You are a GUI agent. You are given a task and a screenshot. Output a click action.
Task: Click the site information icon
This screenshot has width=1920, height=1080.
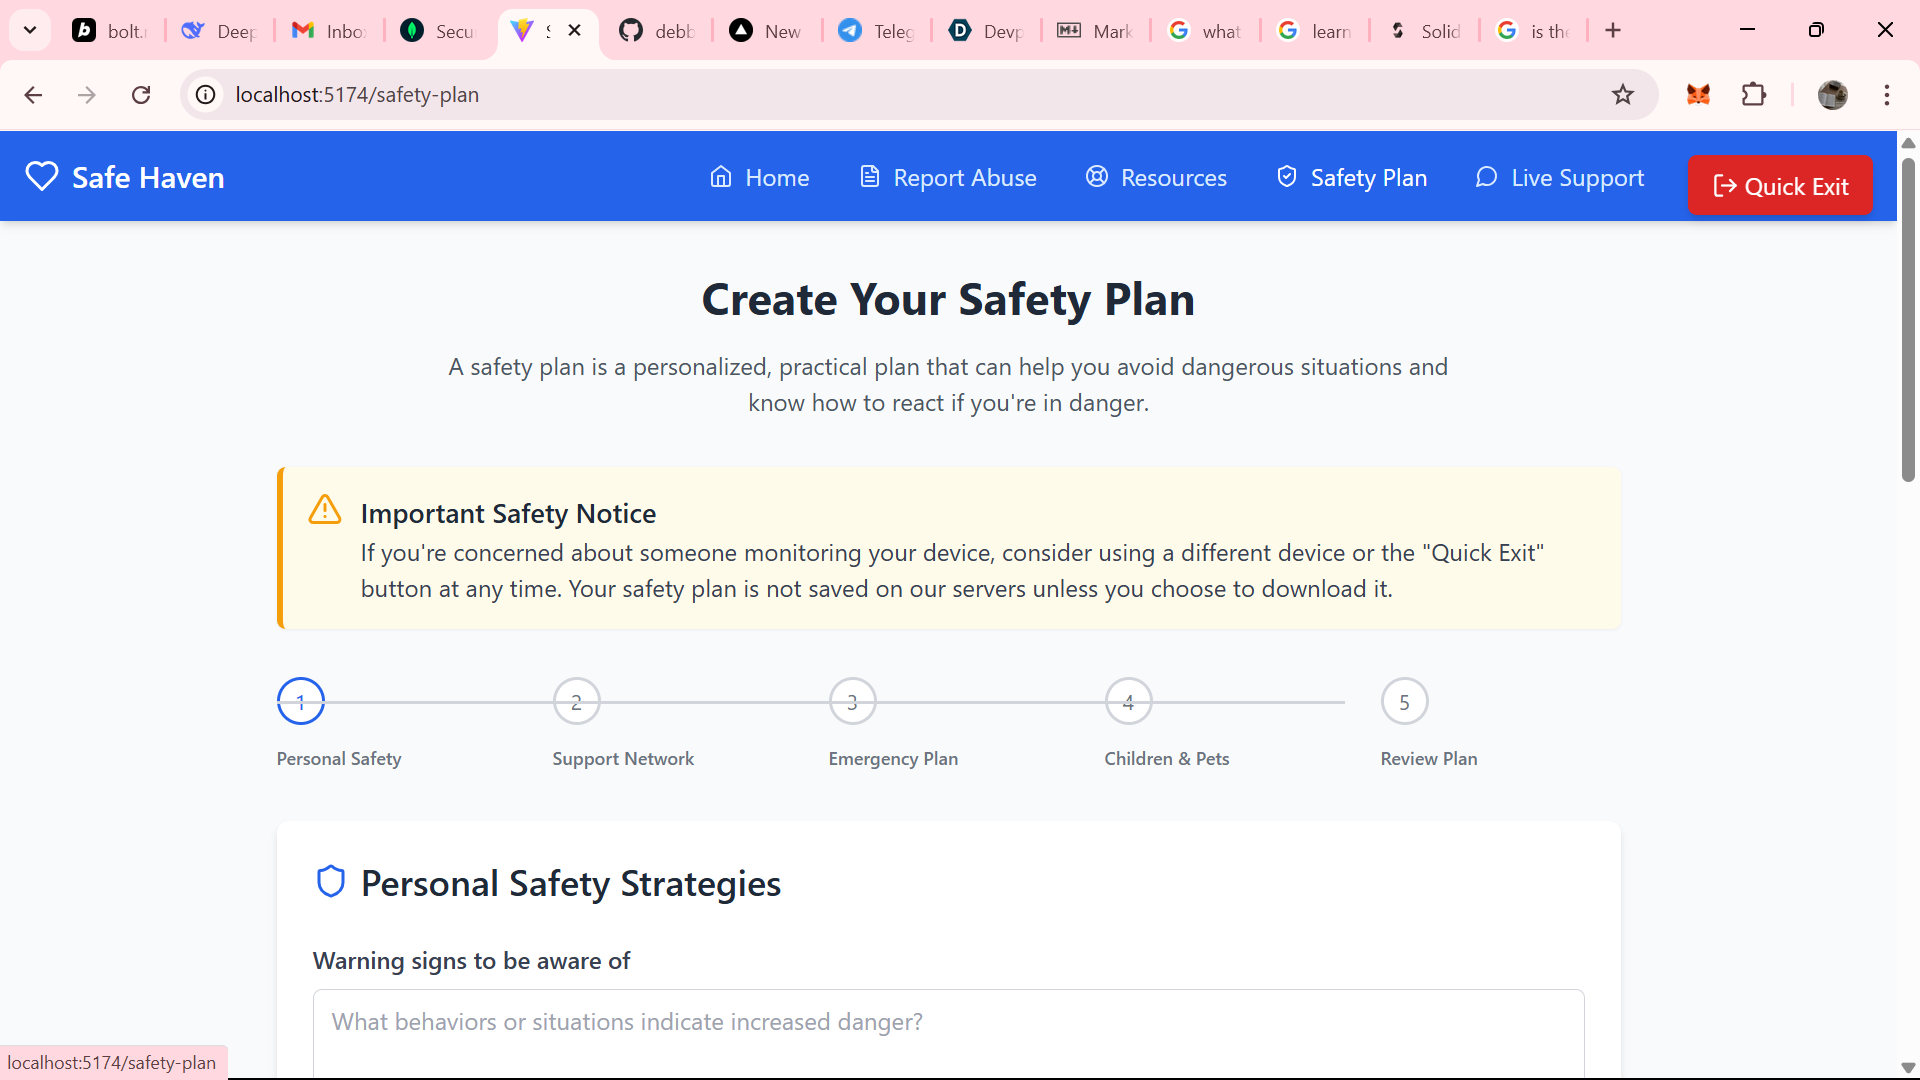click(x=206, y=95)
